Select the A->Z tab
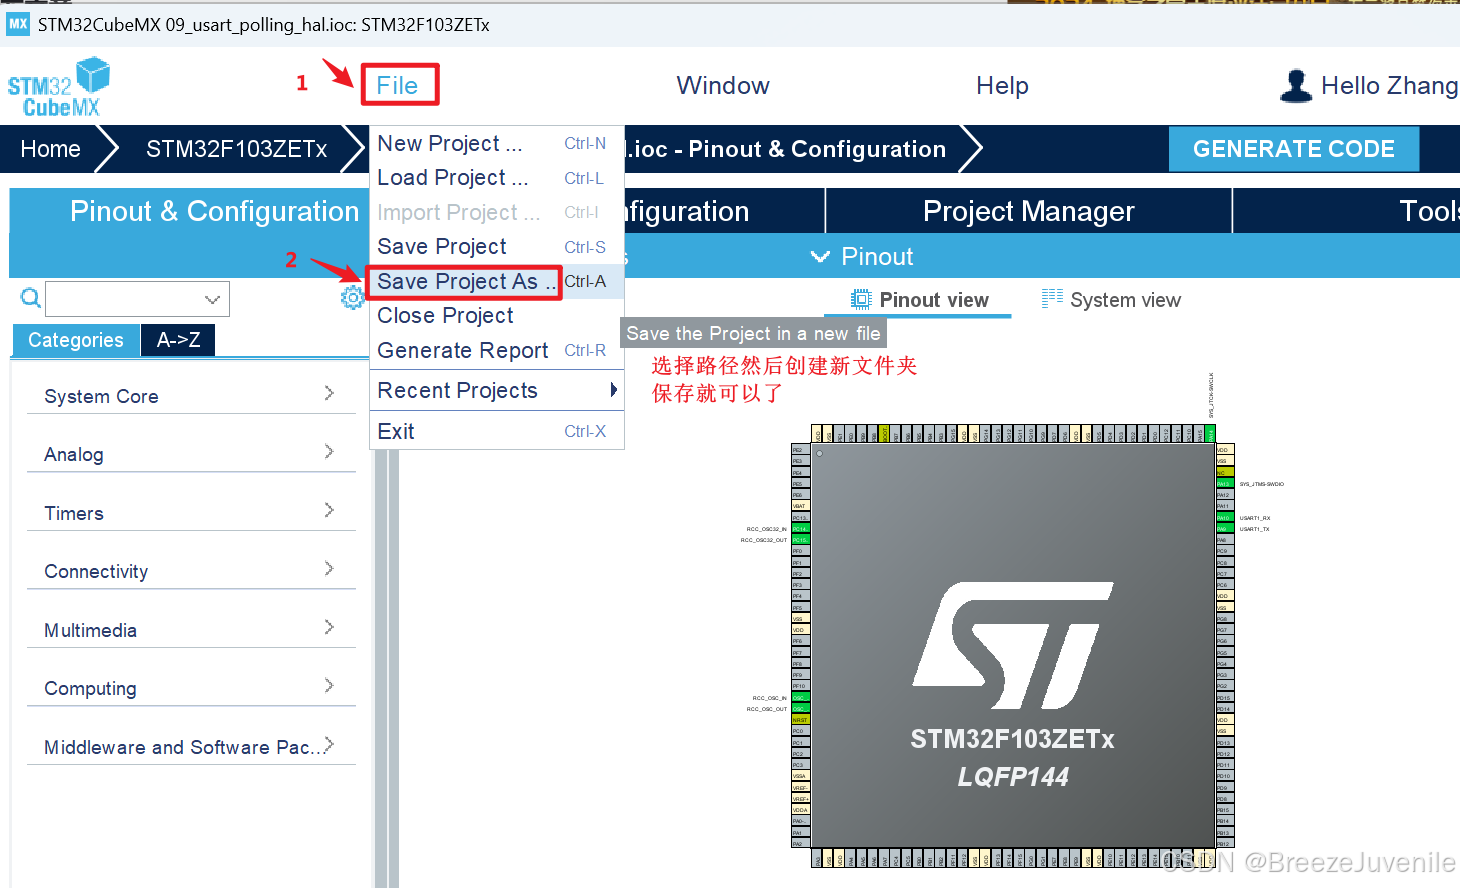The height and width of the screenshot is (888, 1460). (178, 340)
